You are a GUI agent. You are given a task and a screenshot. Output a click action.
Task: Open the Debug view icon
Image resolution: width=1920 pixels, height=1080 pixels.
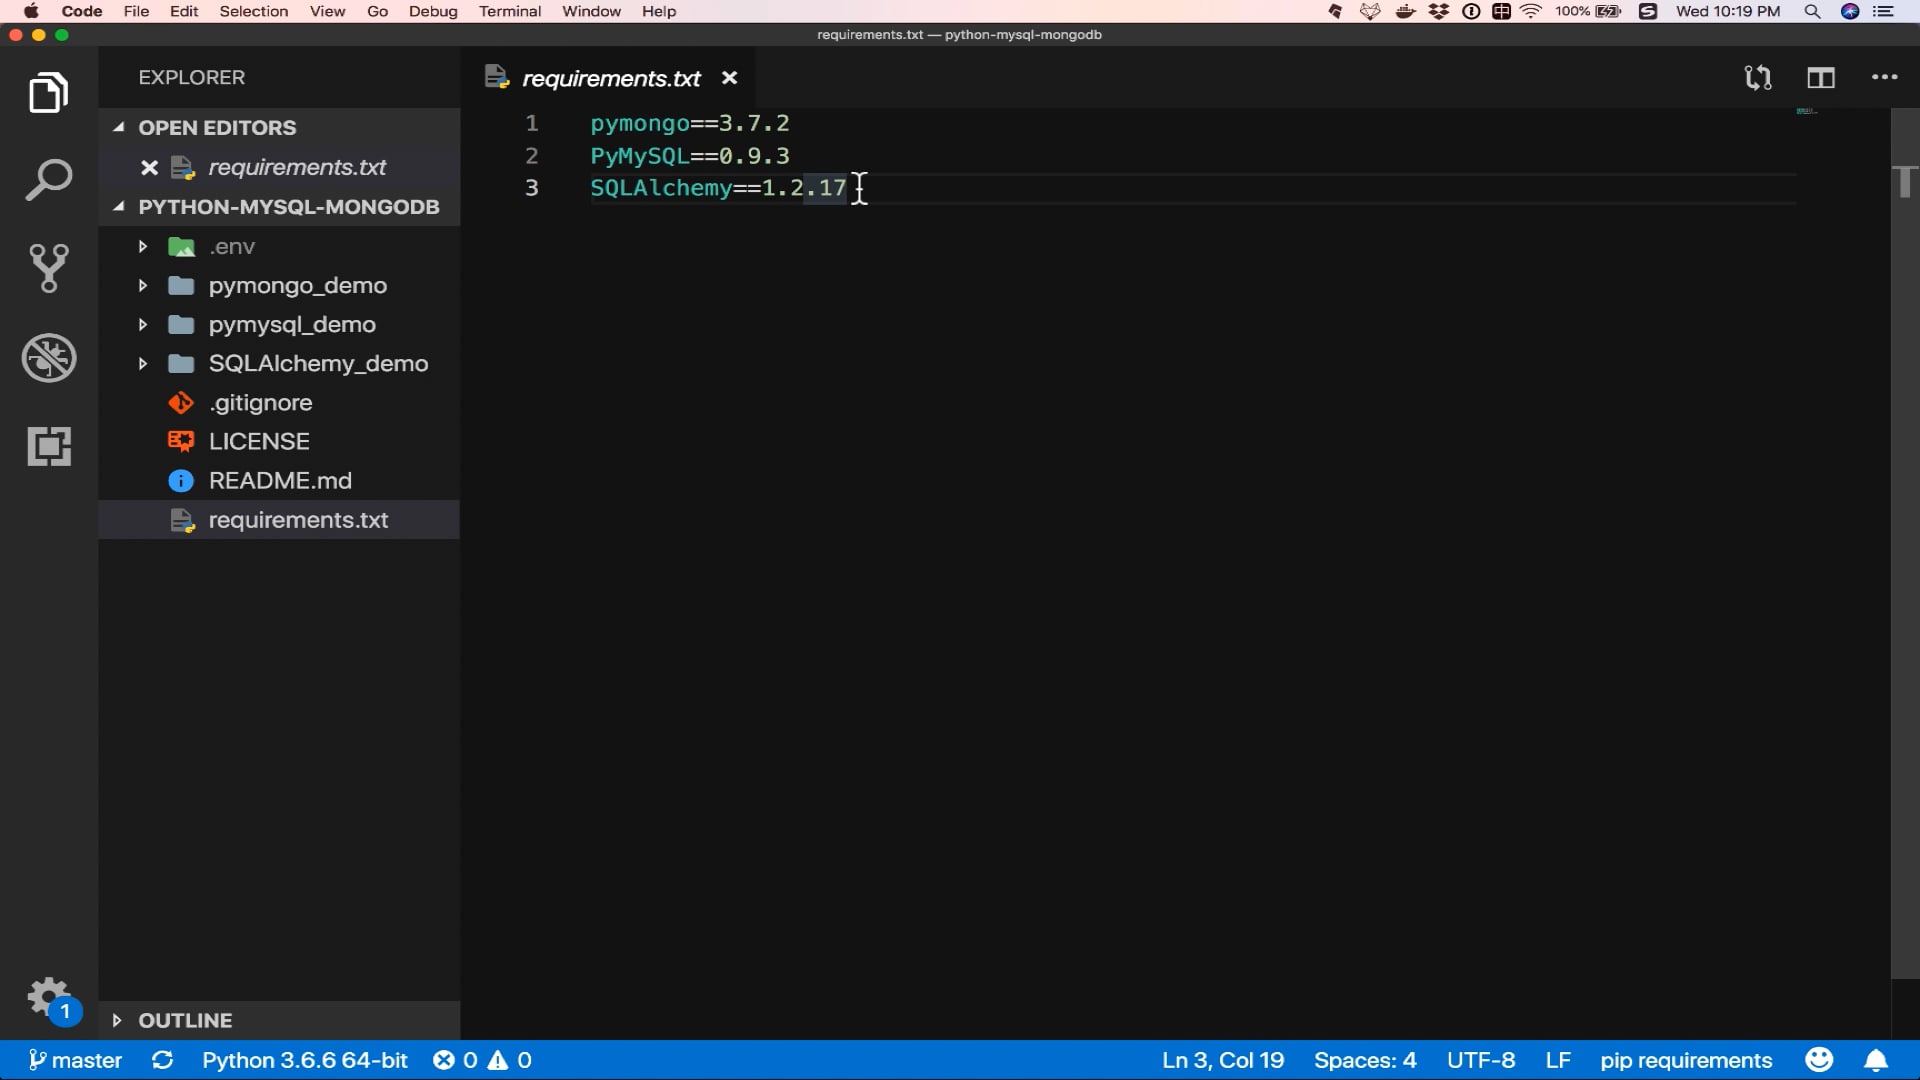click(48, 358)
